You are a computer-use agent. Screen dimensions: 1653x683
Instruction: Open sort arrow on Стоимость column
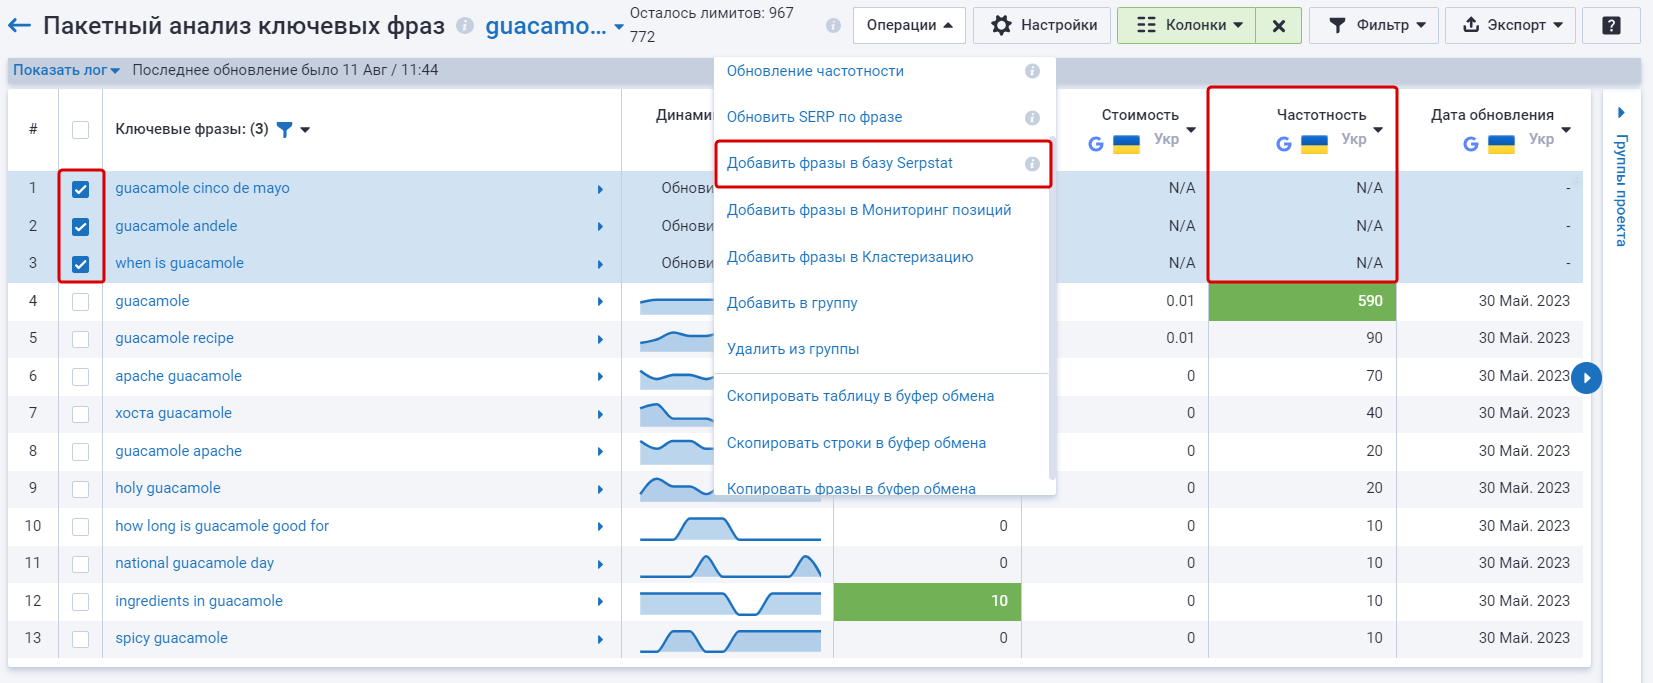tap(1191, 130)
